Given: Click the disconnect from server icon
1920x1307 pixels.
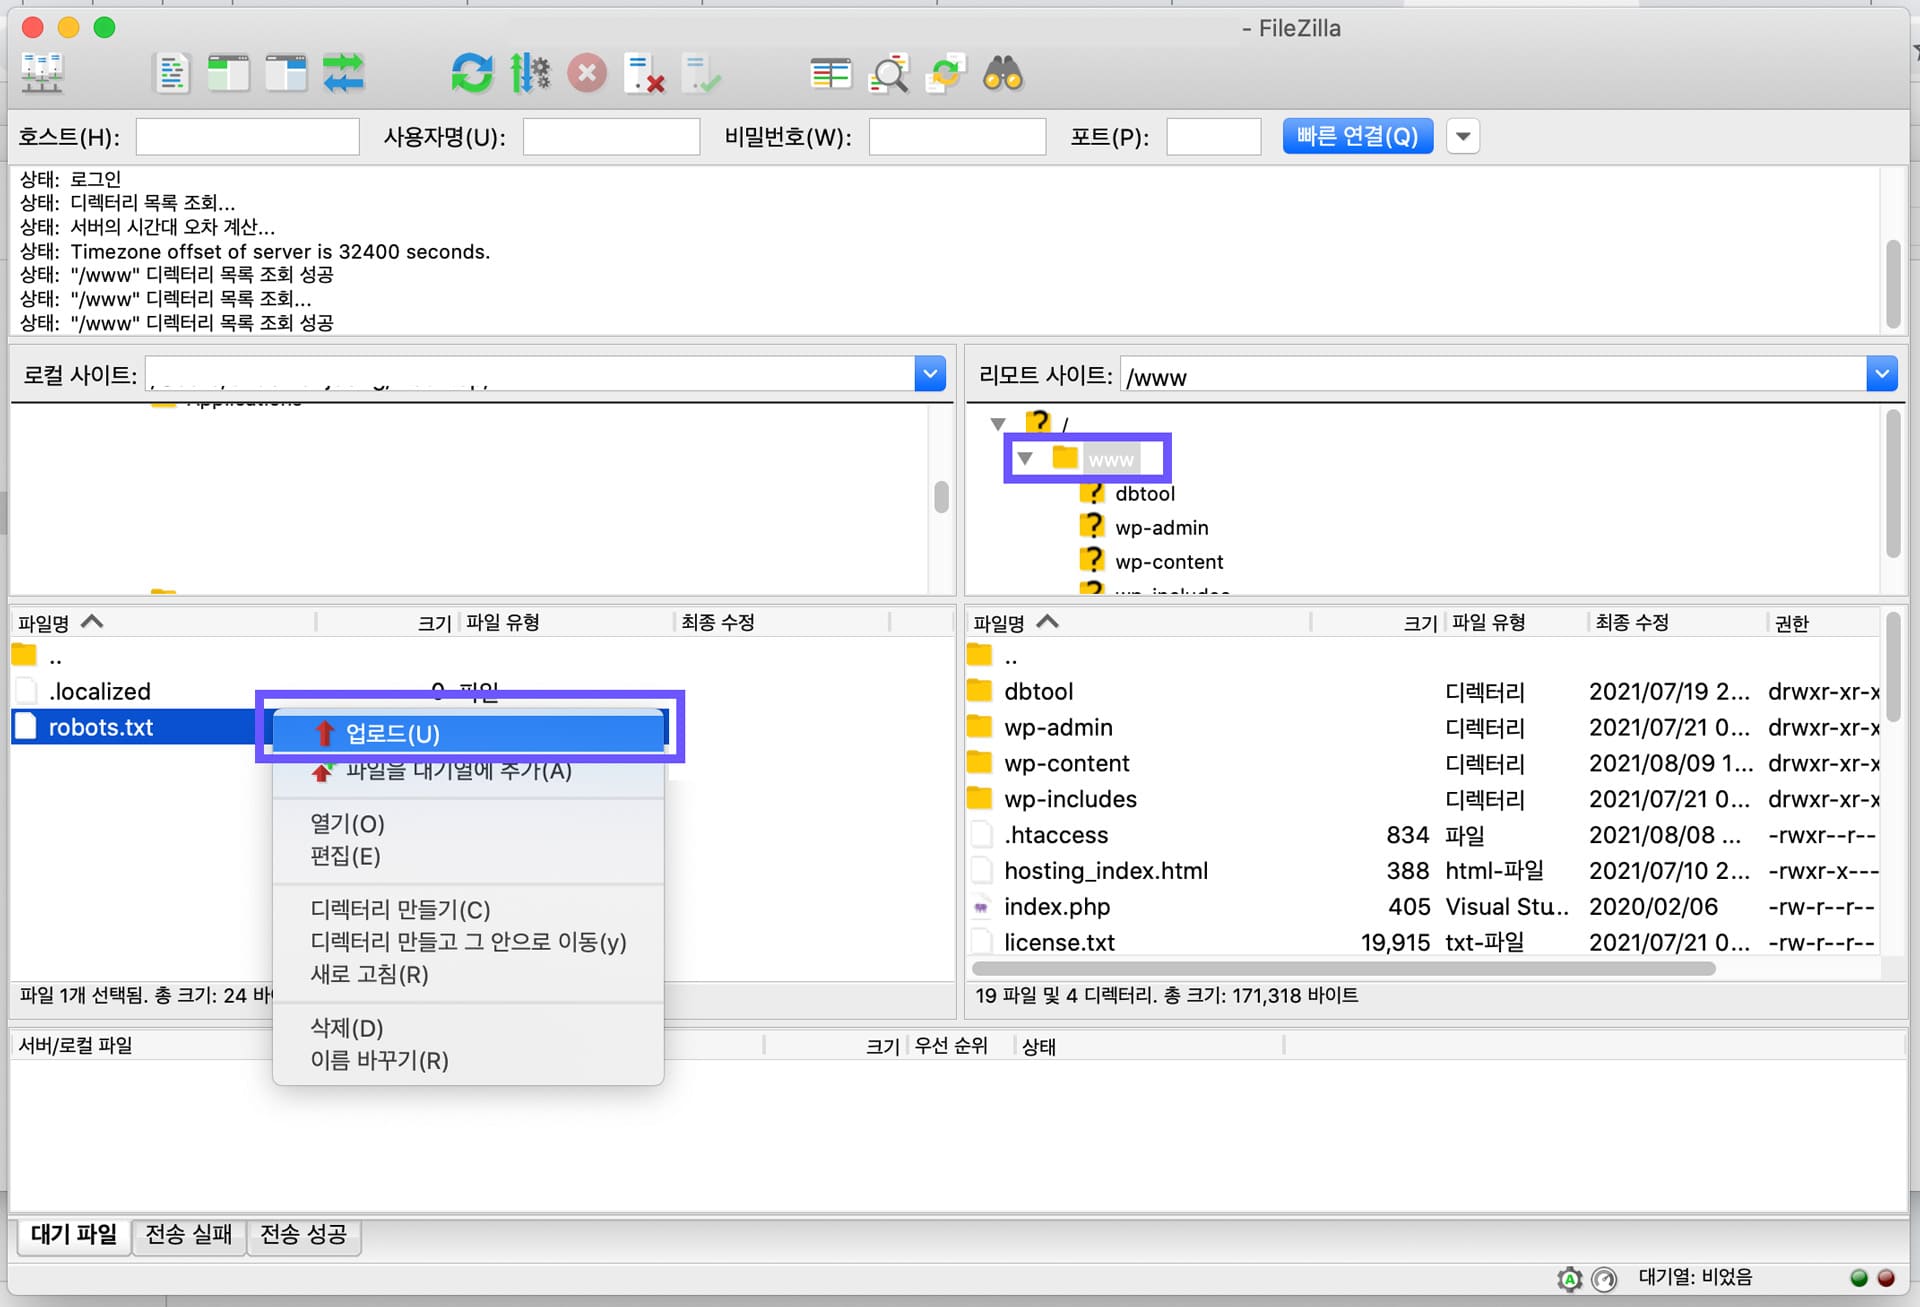Looking at the screenshot, I should [x=644, y=73].
